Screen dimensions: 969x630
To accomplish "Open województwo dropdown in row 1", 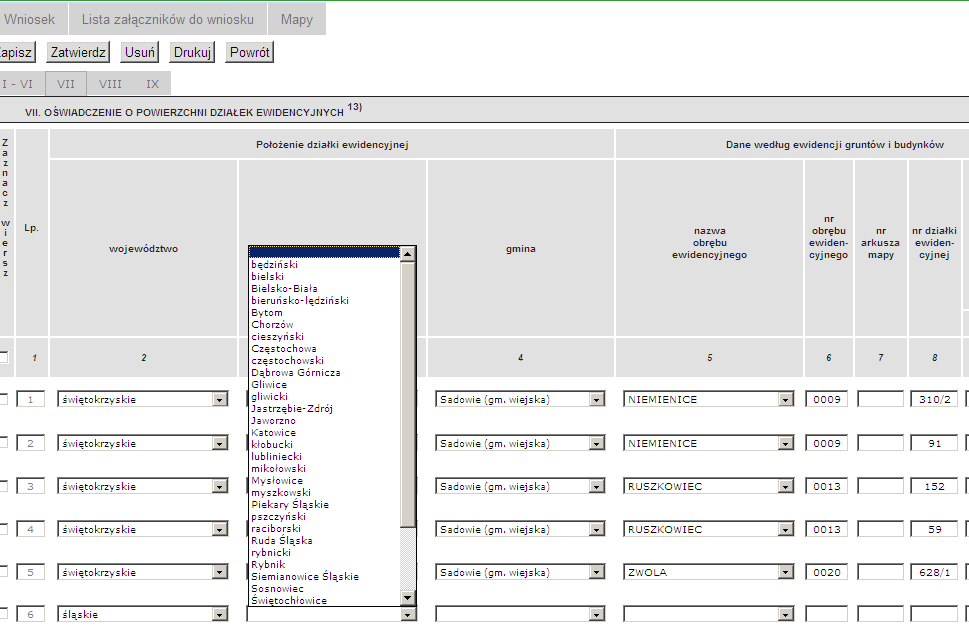I will click(x=143, y=399).
